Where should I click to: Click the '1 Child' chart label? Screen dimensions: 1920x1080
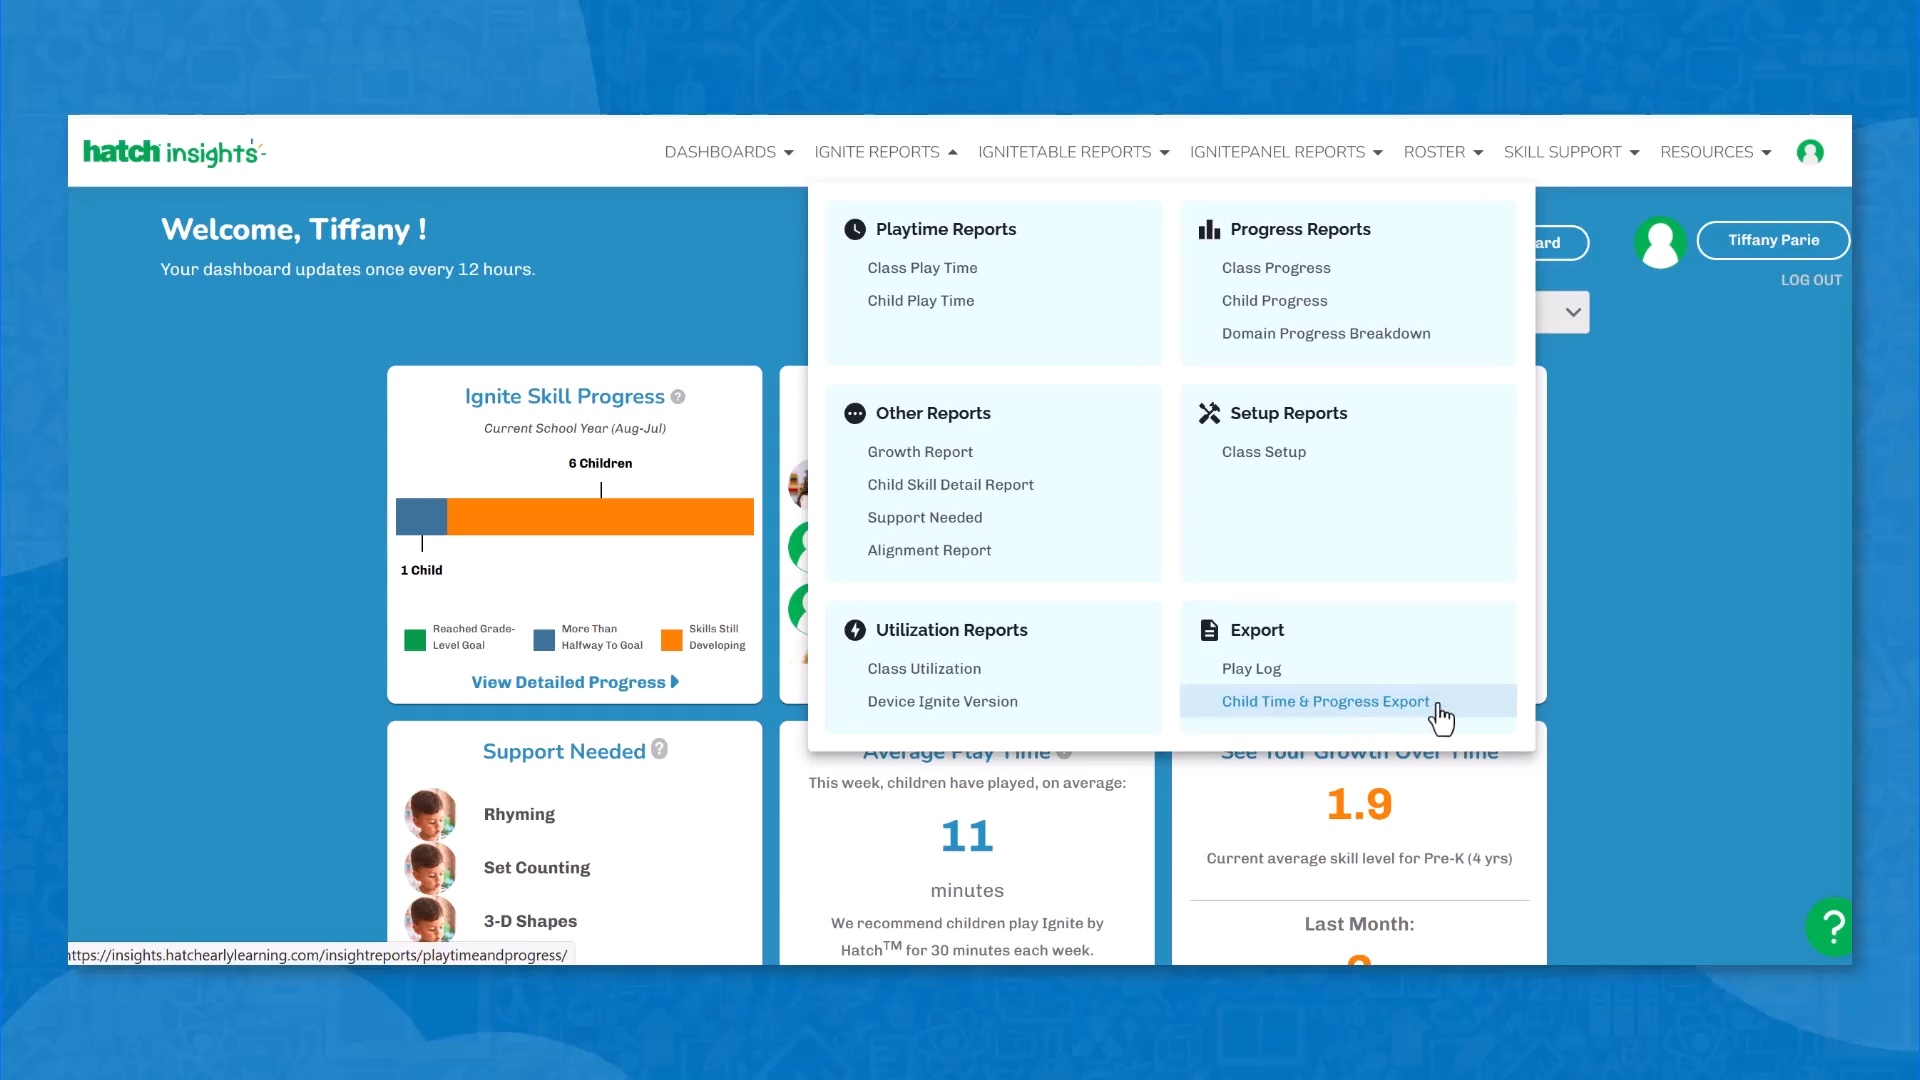pos(421,570)
